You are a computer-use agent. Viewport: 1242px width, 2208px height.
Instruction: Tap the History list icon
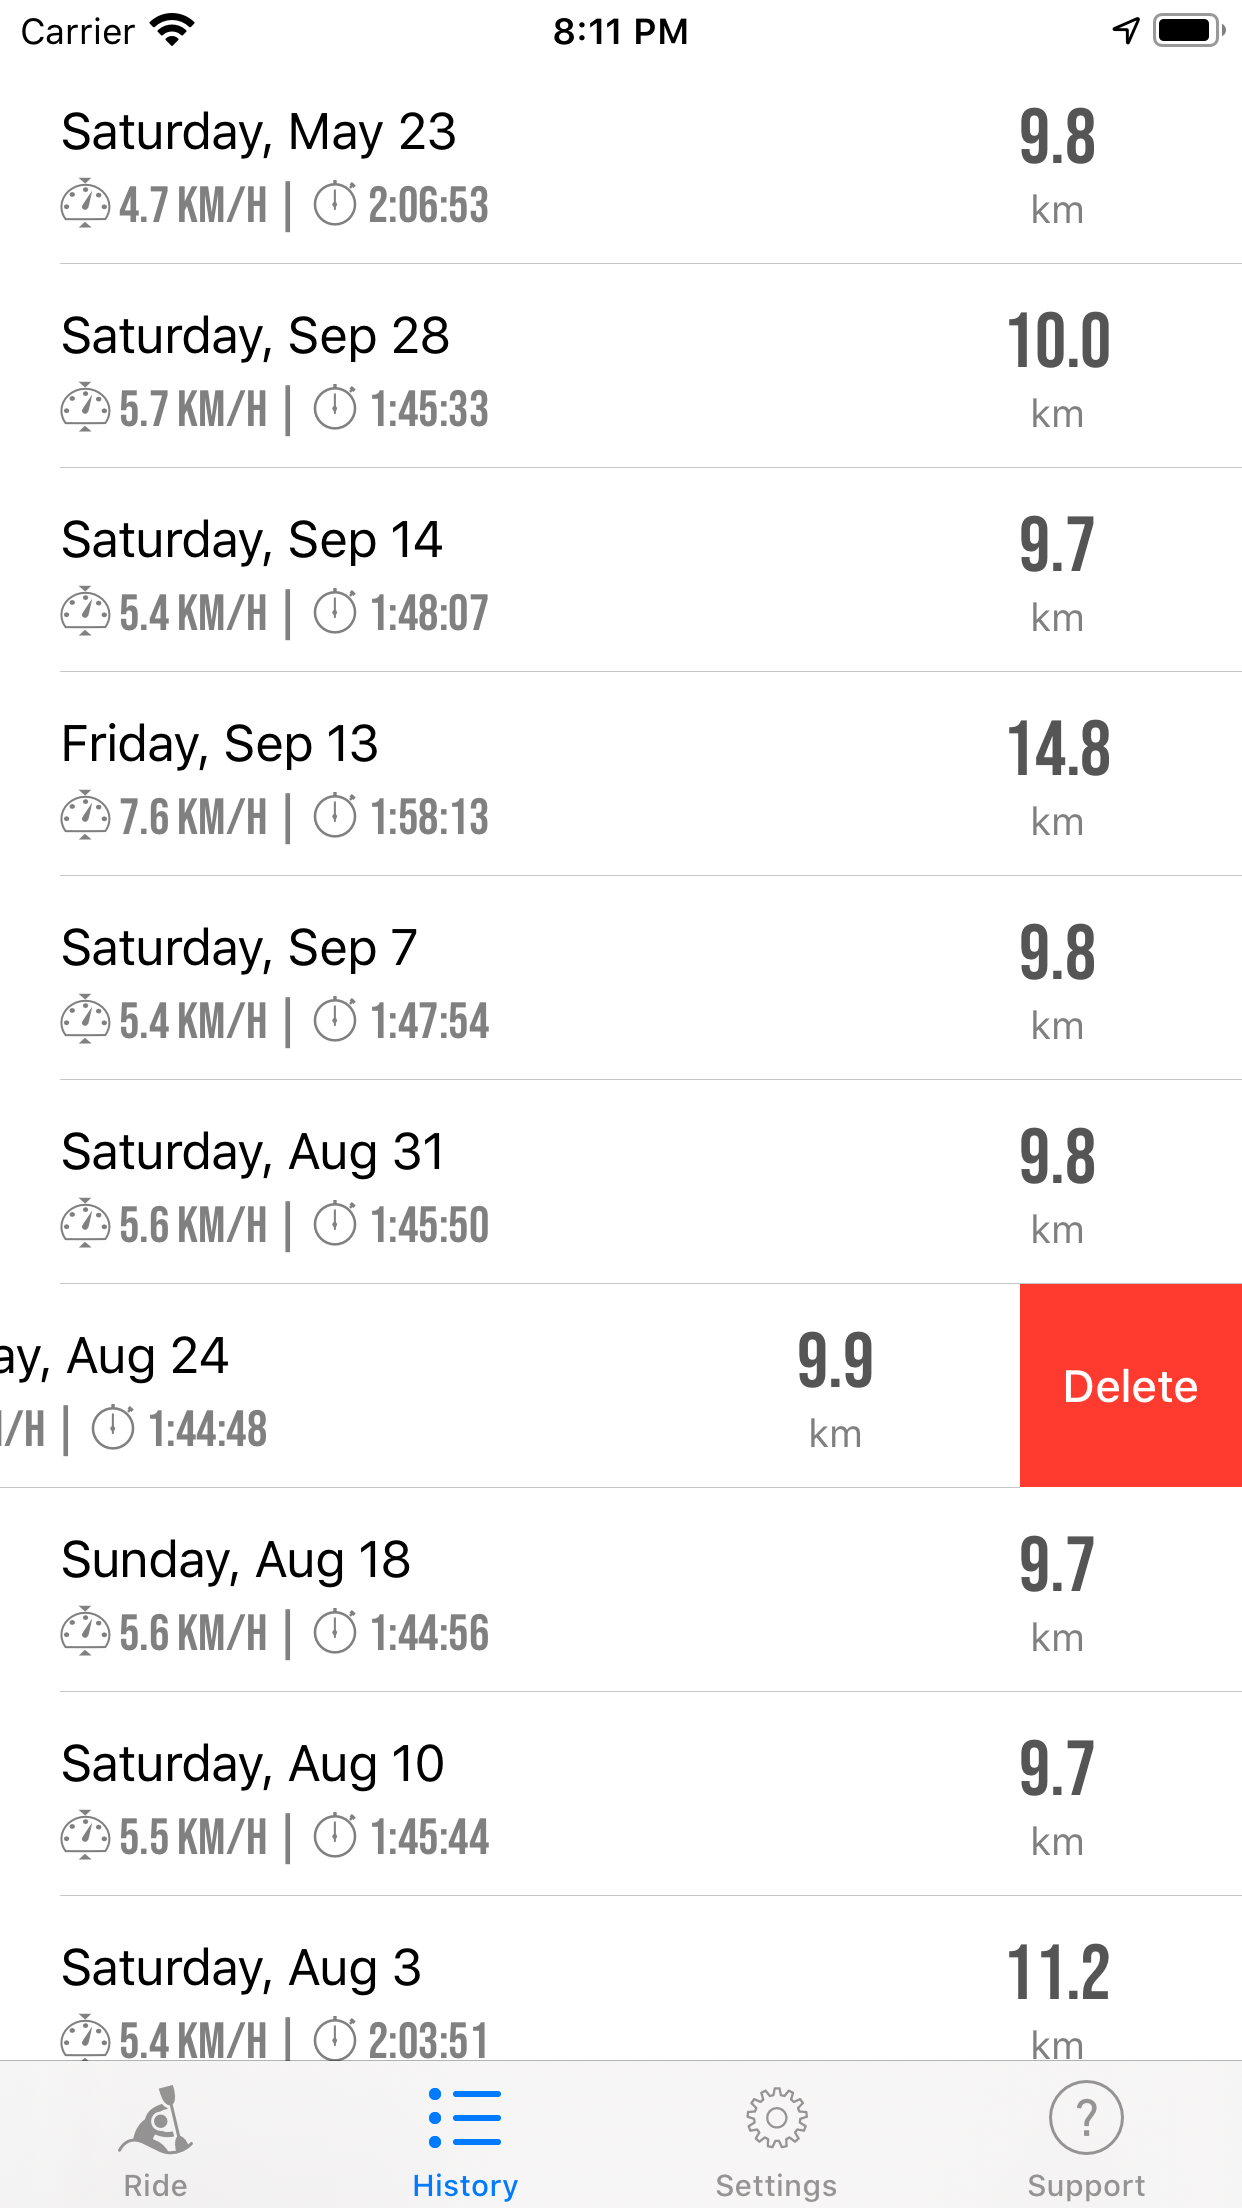coord(465,2118)
